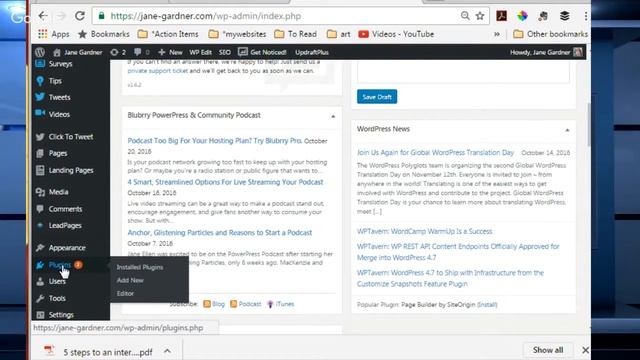Viewport: 640px width, 360px height.
Task: Open the private support ticket link
Action: tap(158, 71)
